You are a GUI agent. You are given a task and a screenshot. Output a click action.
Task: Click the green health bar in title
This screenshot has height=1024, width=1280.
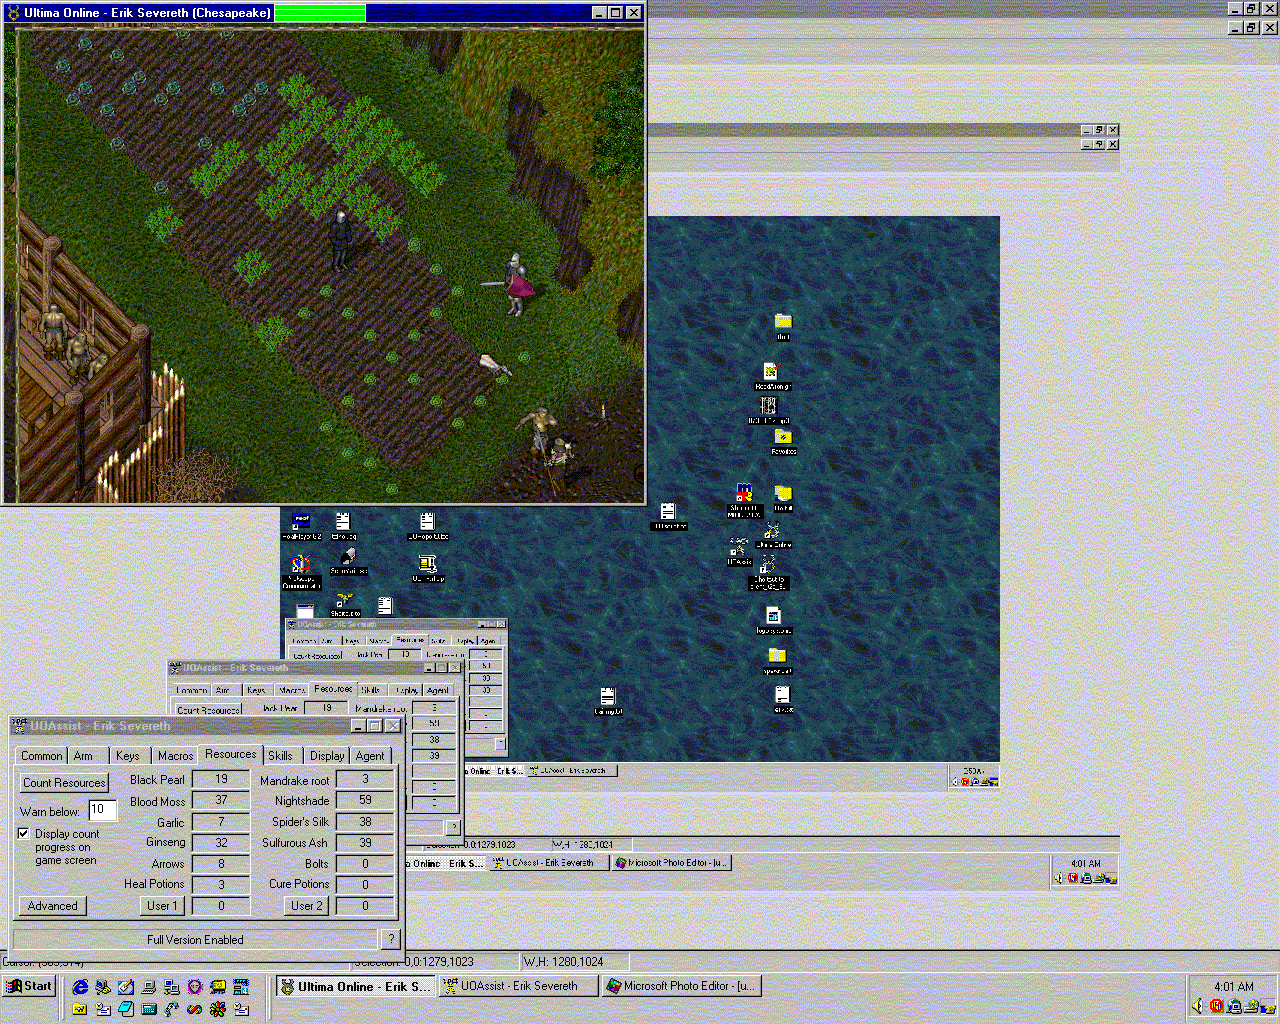tap(320, 13)
